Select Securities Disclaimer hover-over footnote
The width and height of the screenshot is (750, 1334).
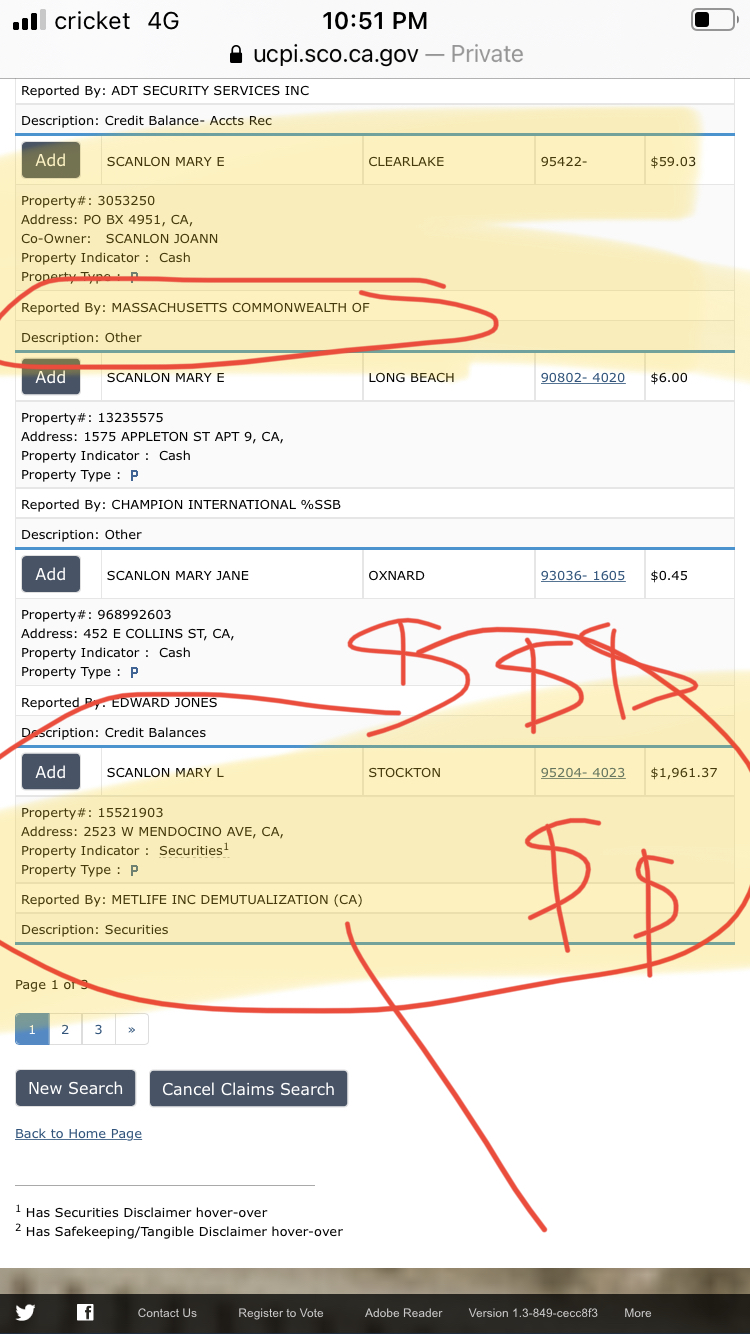point(141,1212)
